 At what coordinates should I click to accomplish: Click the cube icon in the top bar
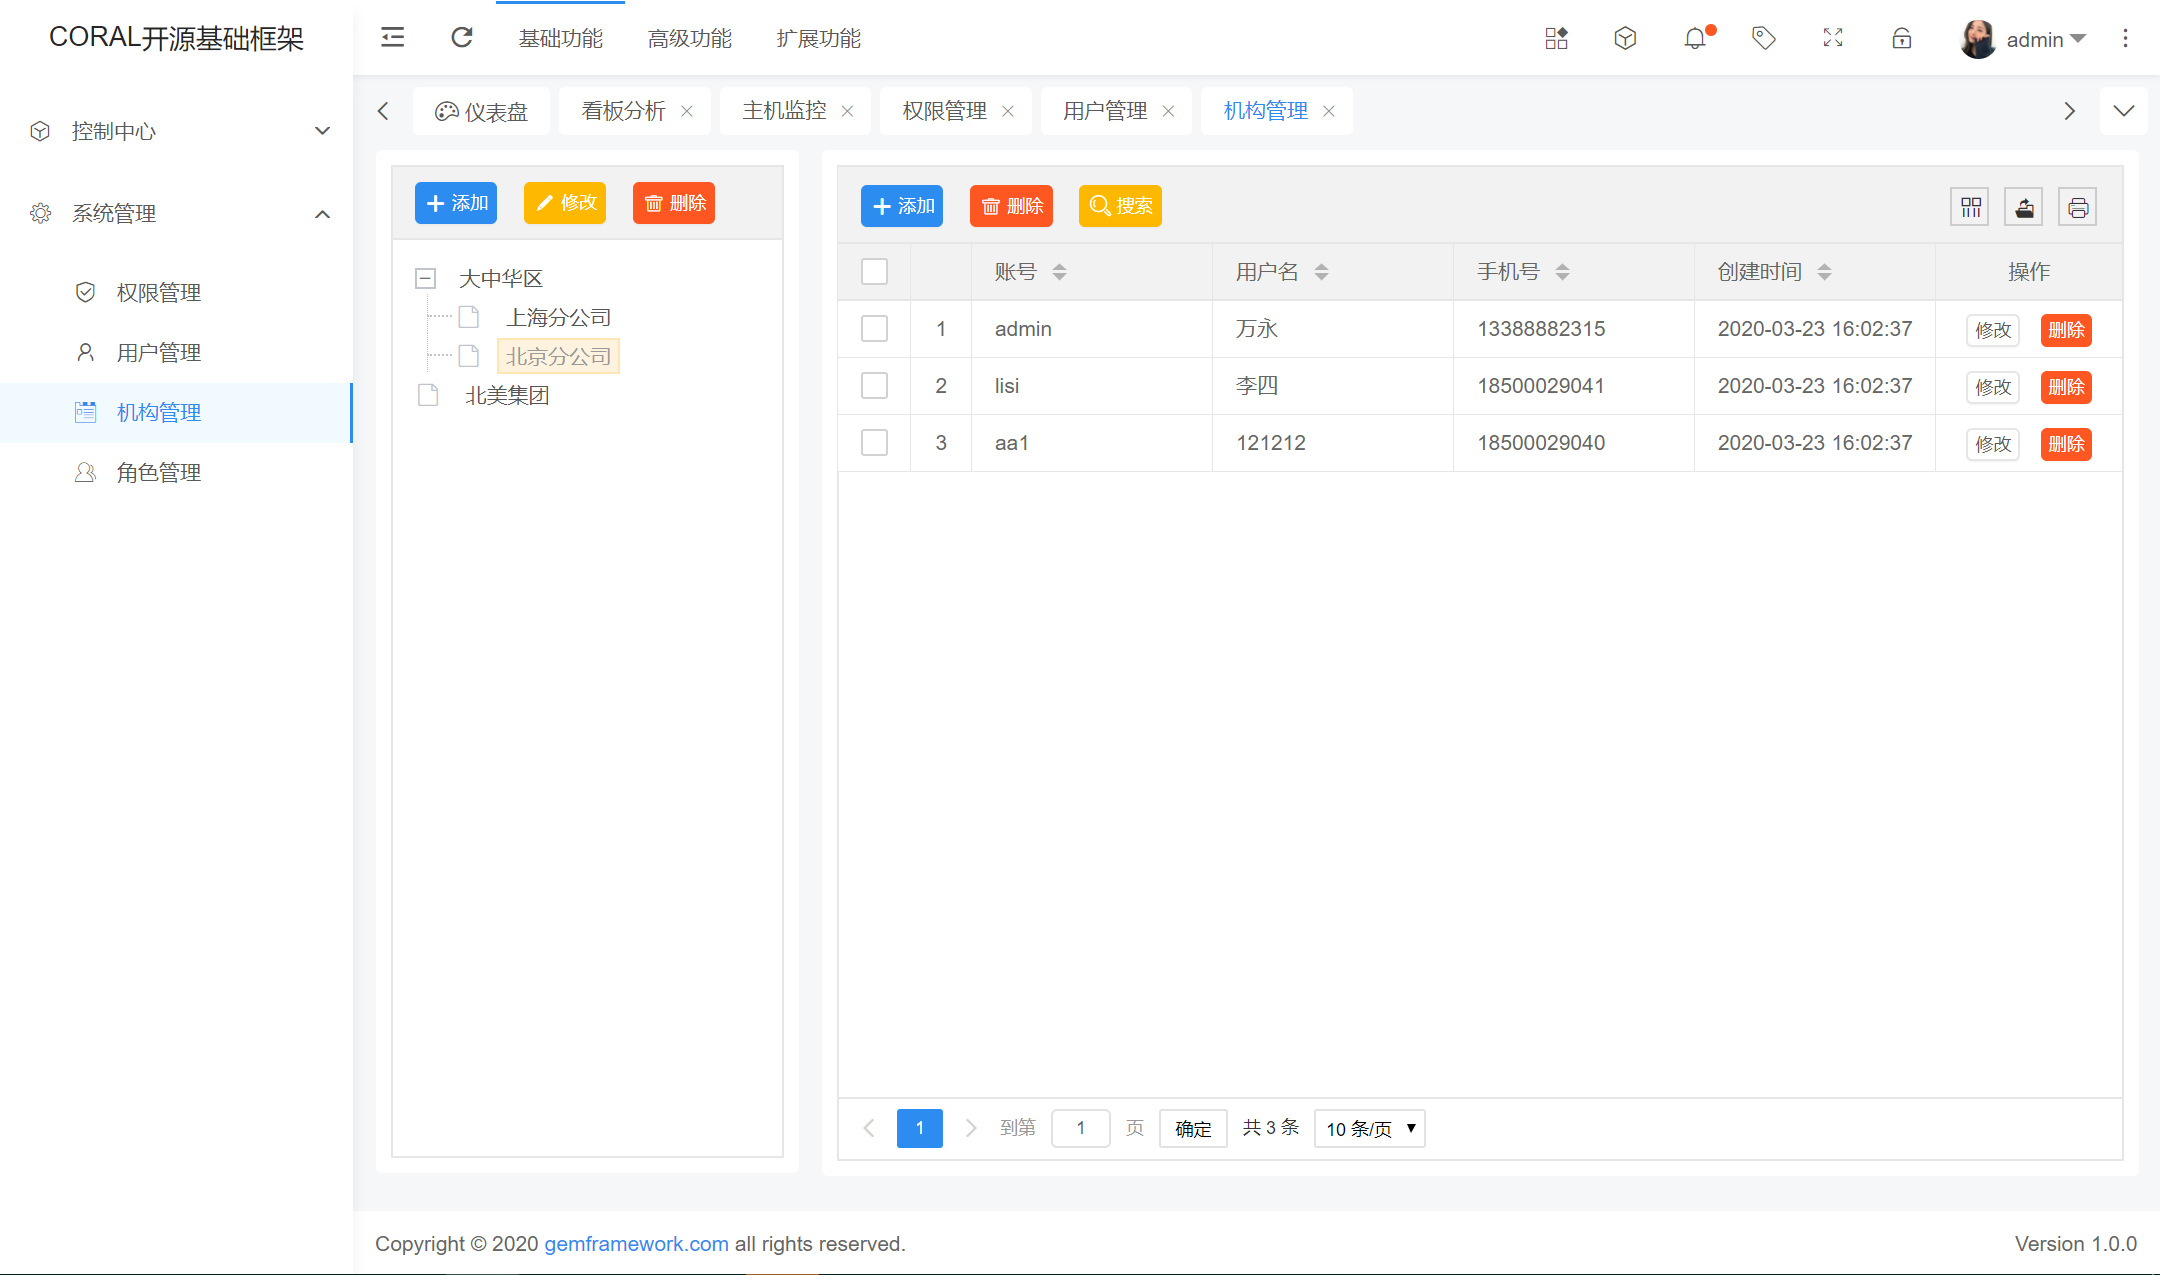pyautogui.click(x=1625, y=38)
